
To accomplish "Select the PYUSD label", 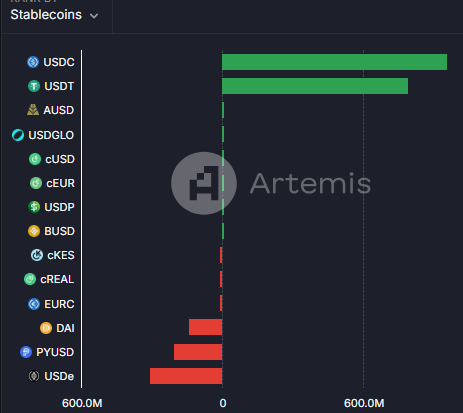I will [55, 352].
